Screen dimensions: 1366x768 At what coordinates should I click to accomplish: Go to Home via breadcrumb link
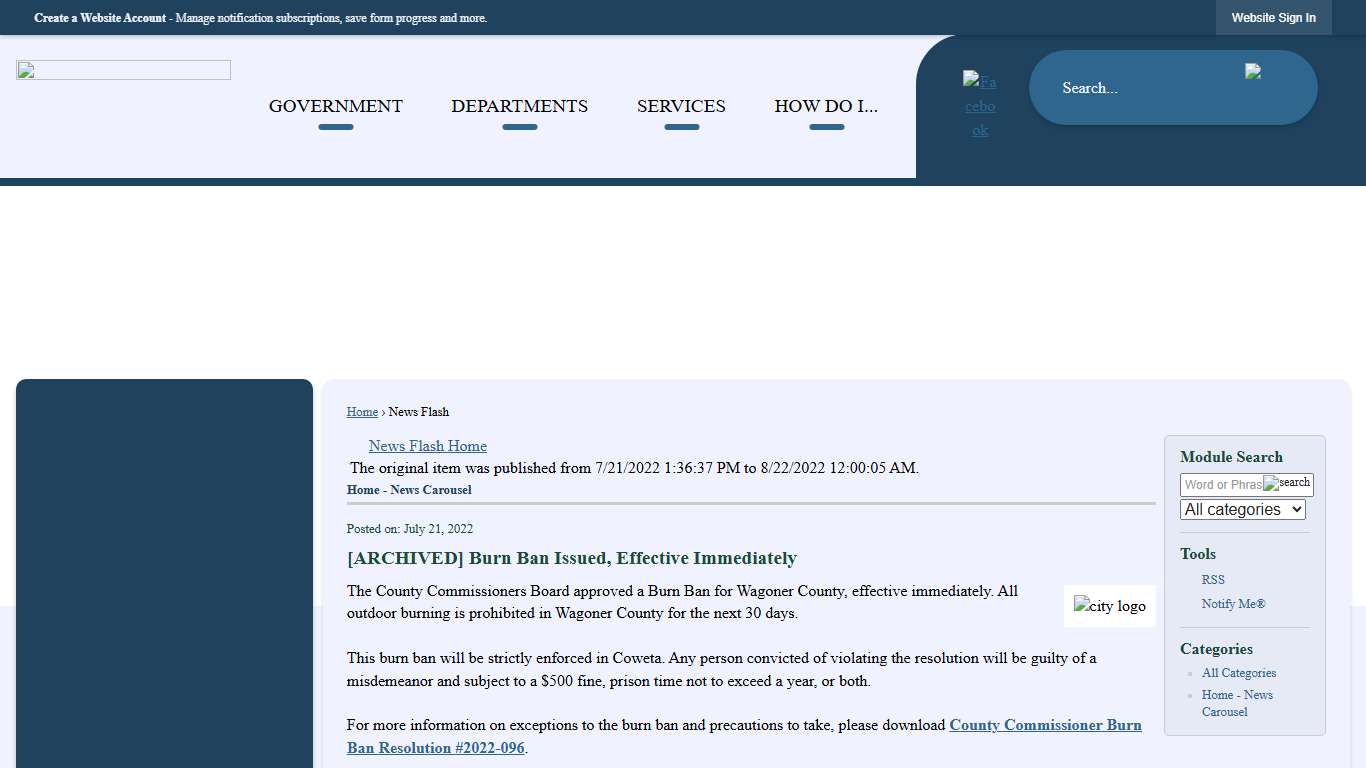[x=362, y=412]
